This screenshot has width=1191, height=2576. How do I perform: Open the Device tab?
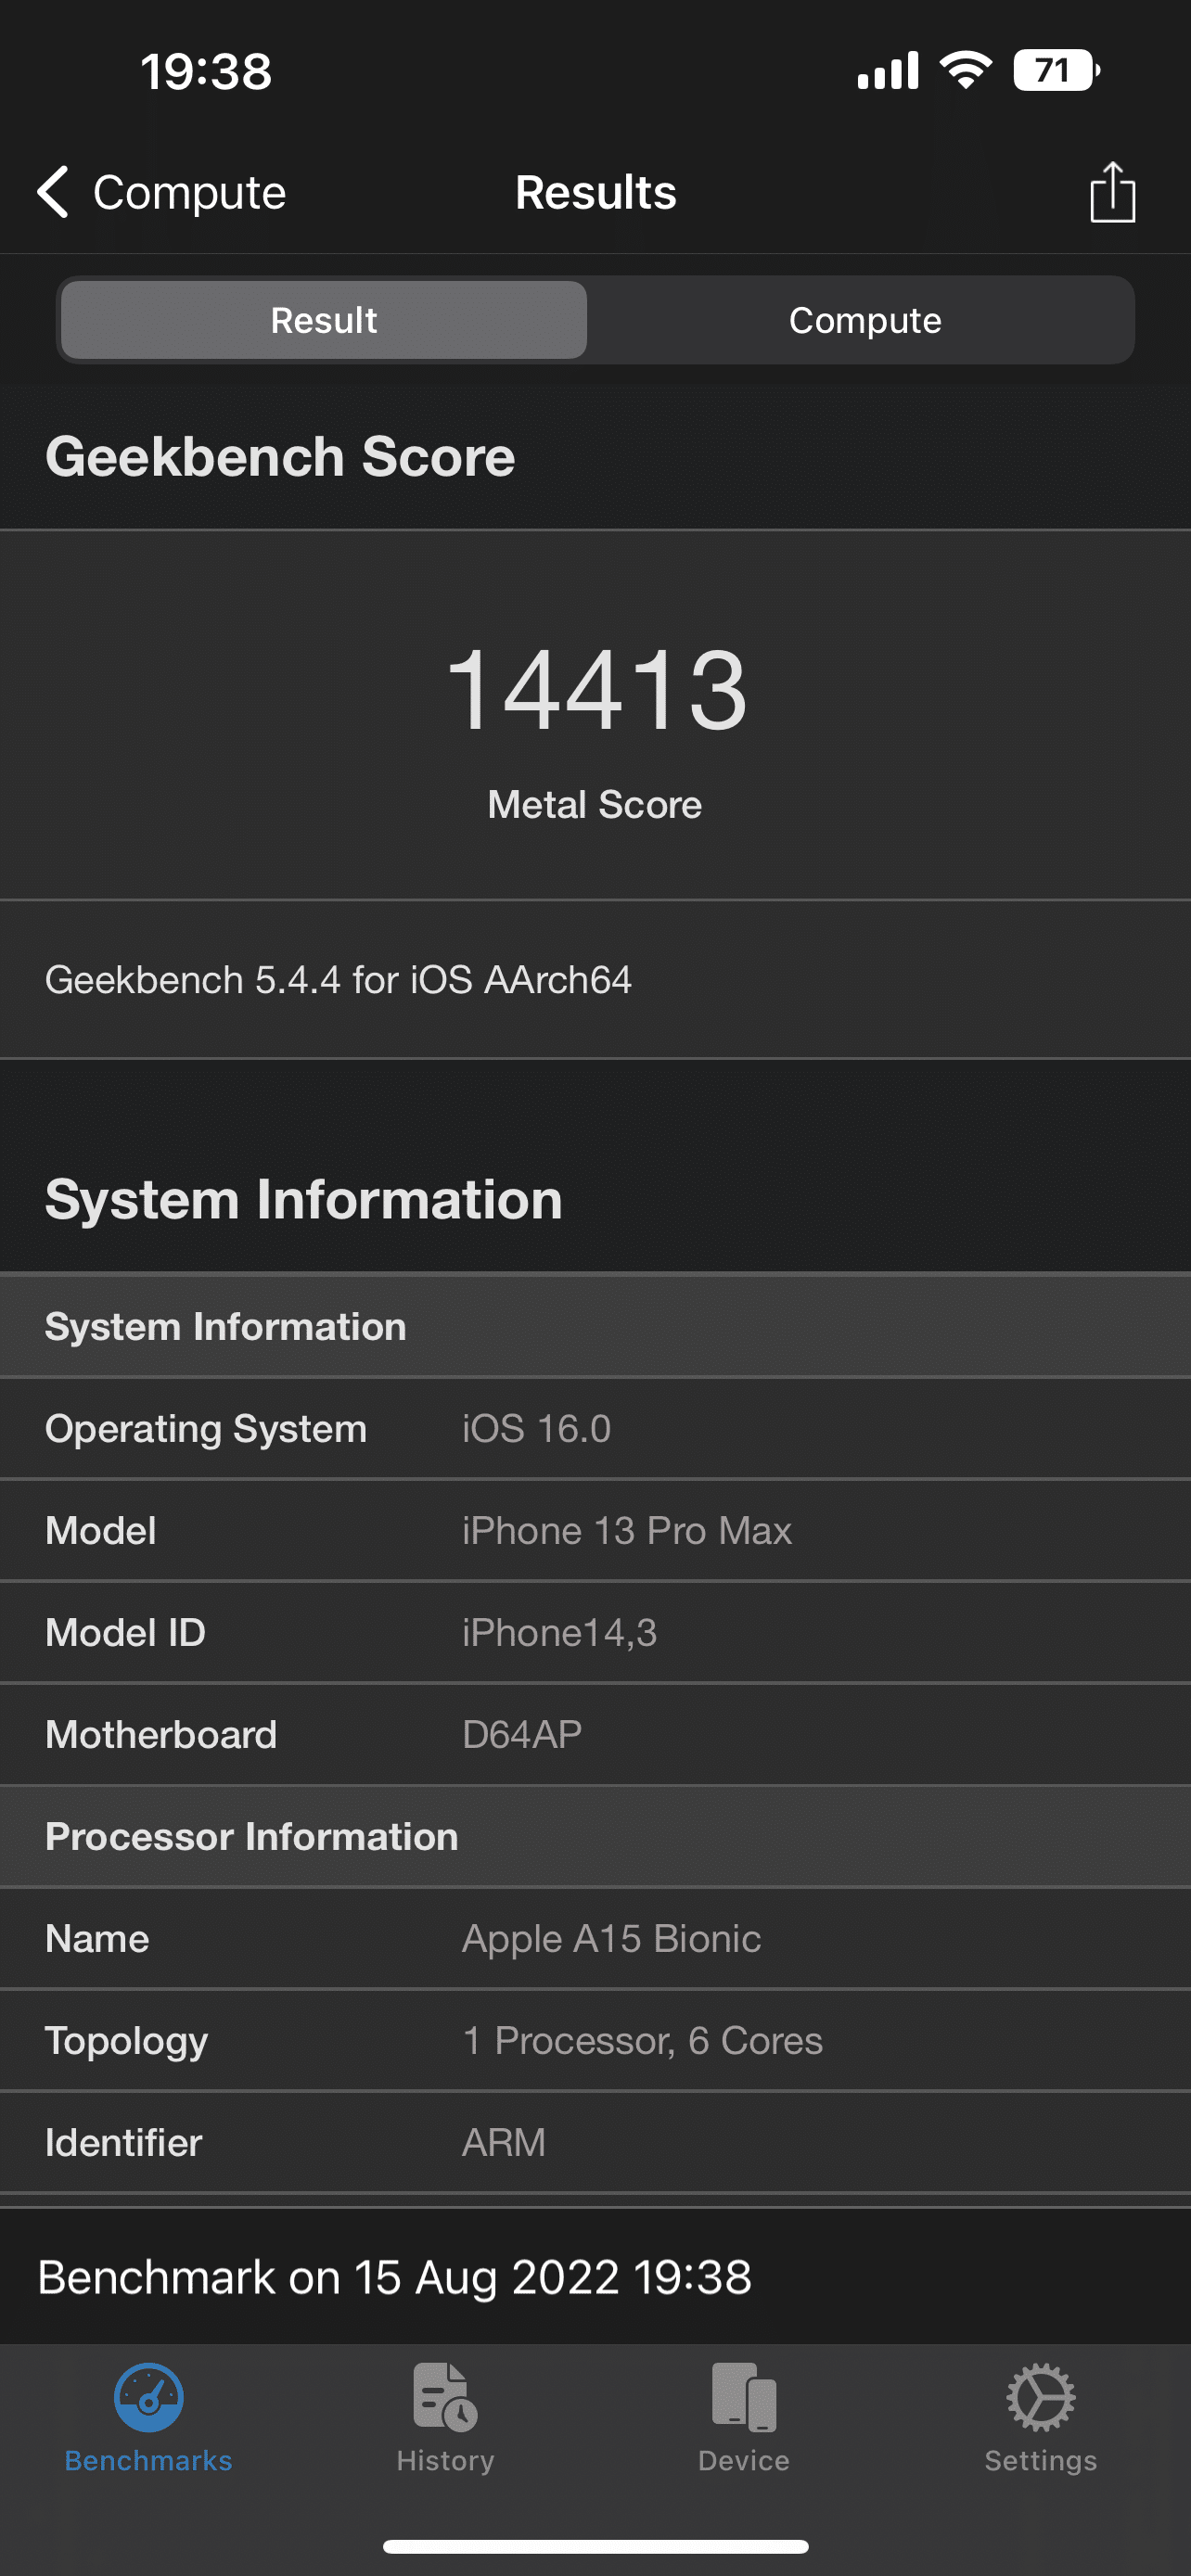743,2418
